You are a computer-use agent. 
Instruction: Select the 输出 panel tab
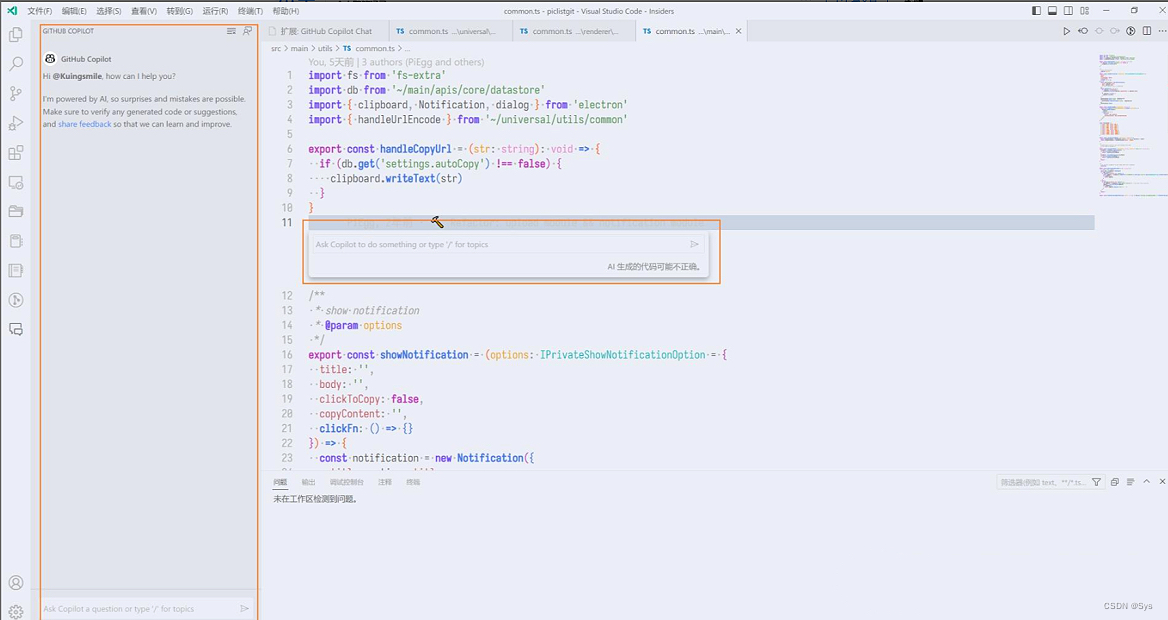point(308,482)
